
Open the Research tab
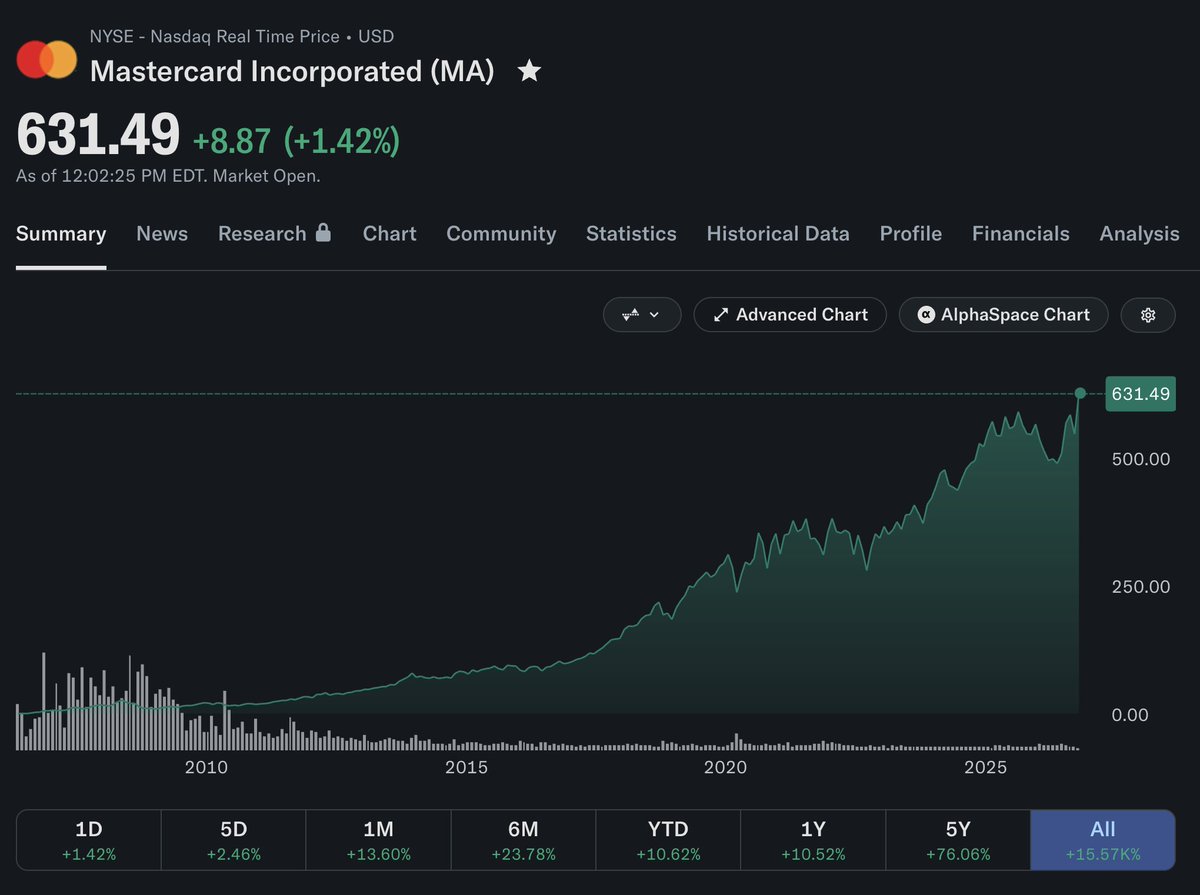[262, 233]
